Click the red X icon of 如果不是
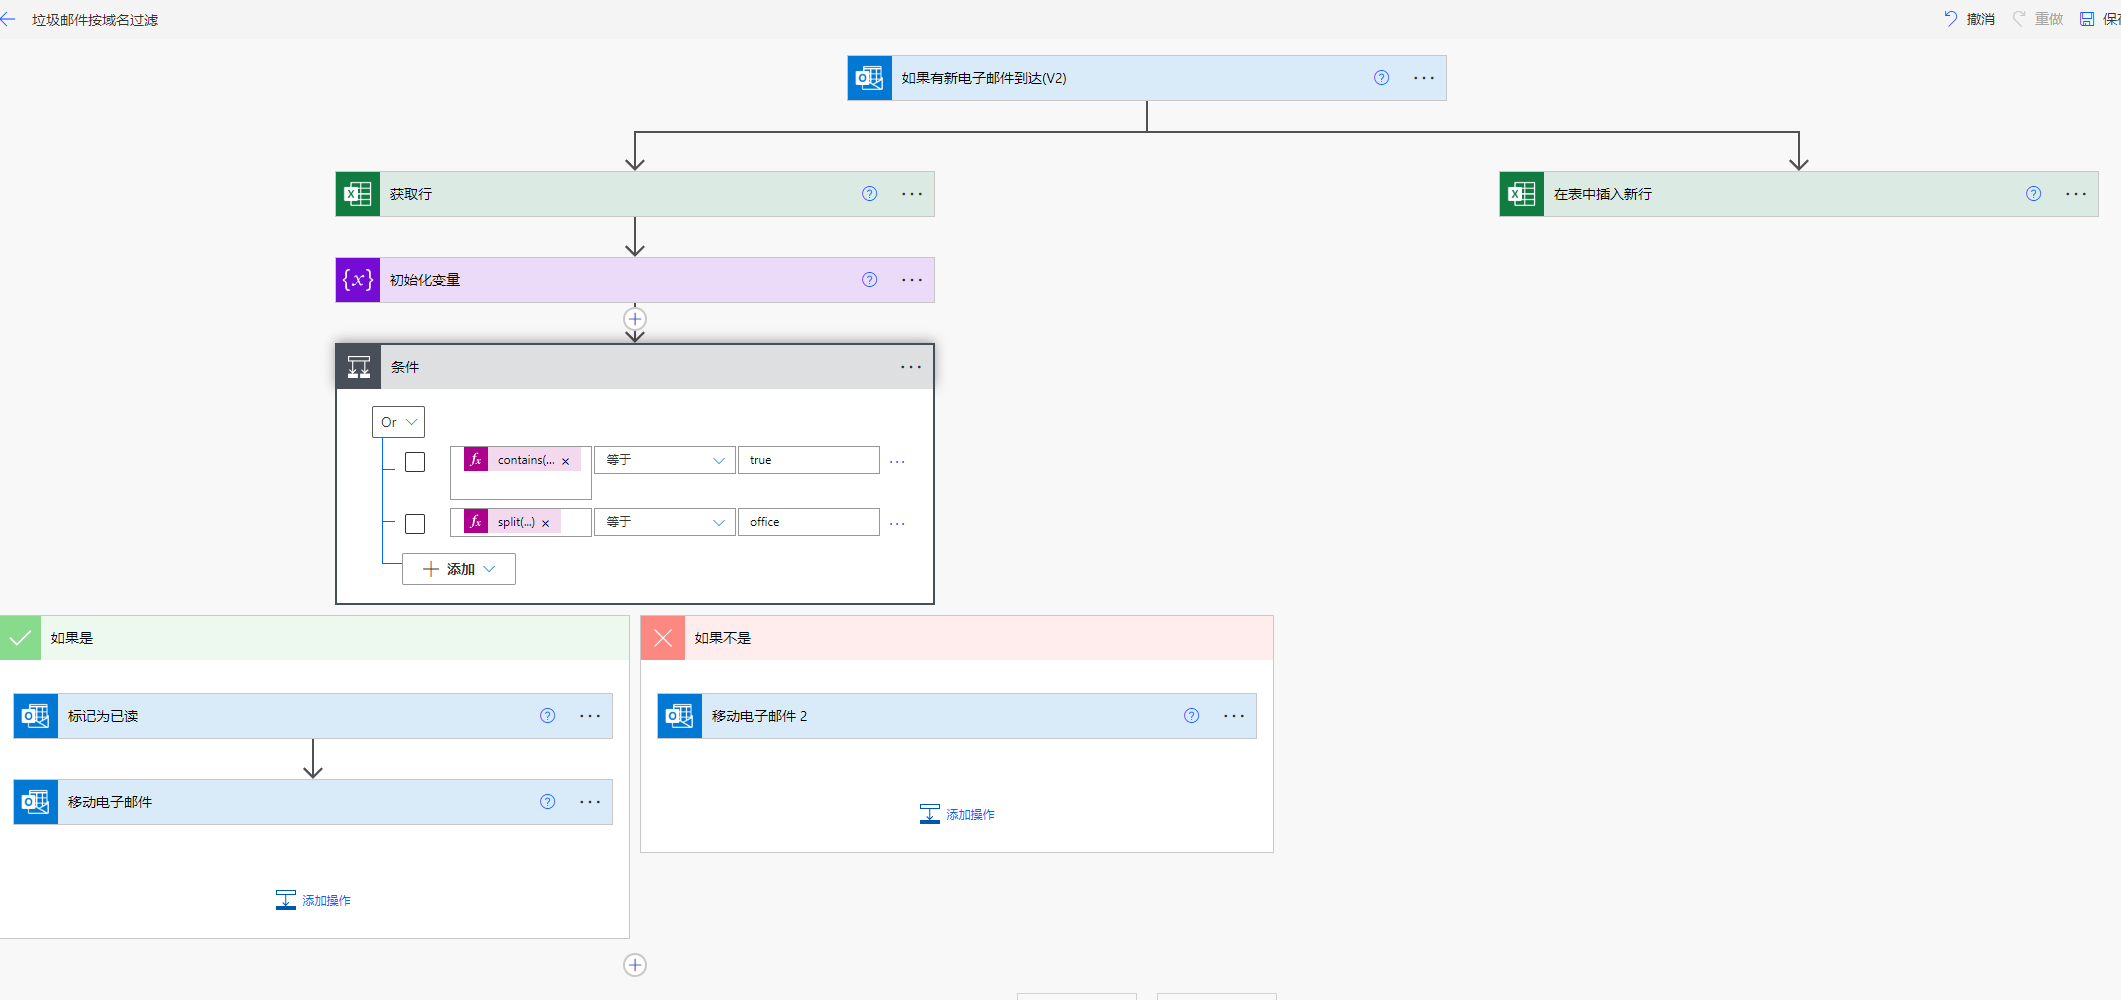The image size is (2121, 1000). [x=663, y=638]
